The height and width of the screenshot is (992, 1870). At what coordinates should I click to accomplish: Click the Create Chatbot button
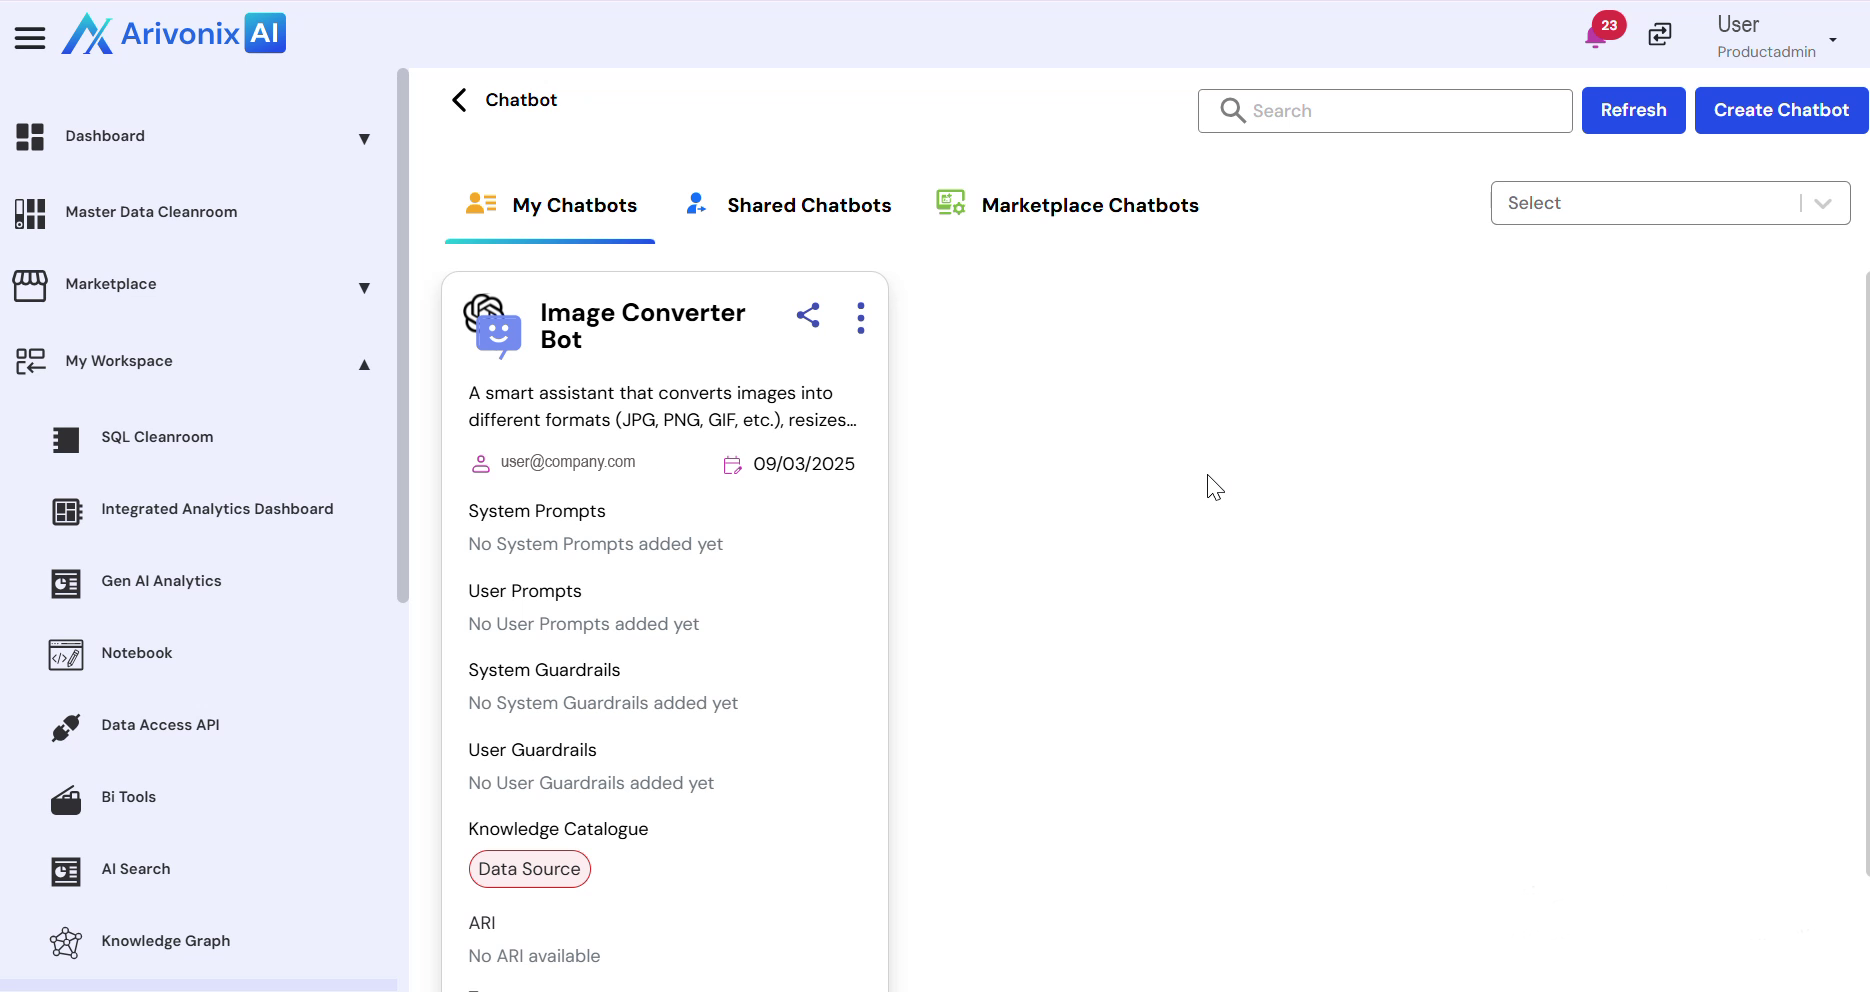click(1780, 110)
